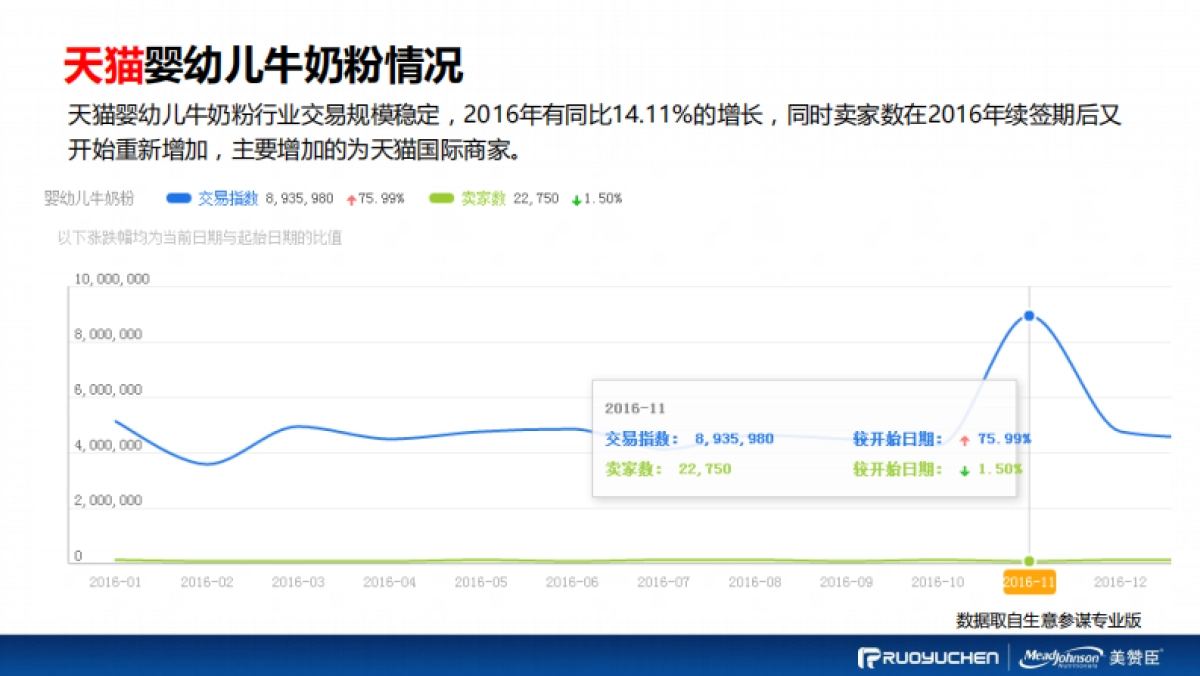Select the blue peak data point on the chart
Screen dimensions: 1200x676
[1029, 316]
